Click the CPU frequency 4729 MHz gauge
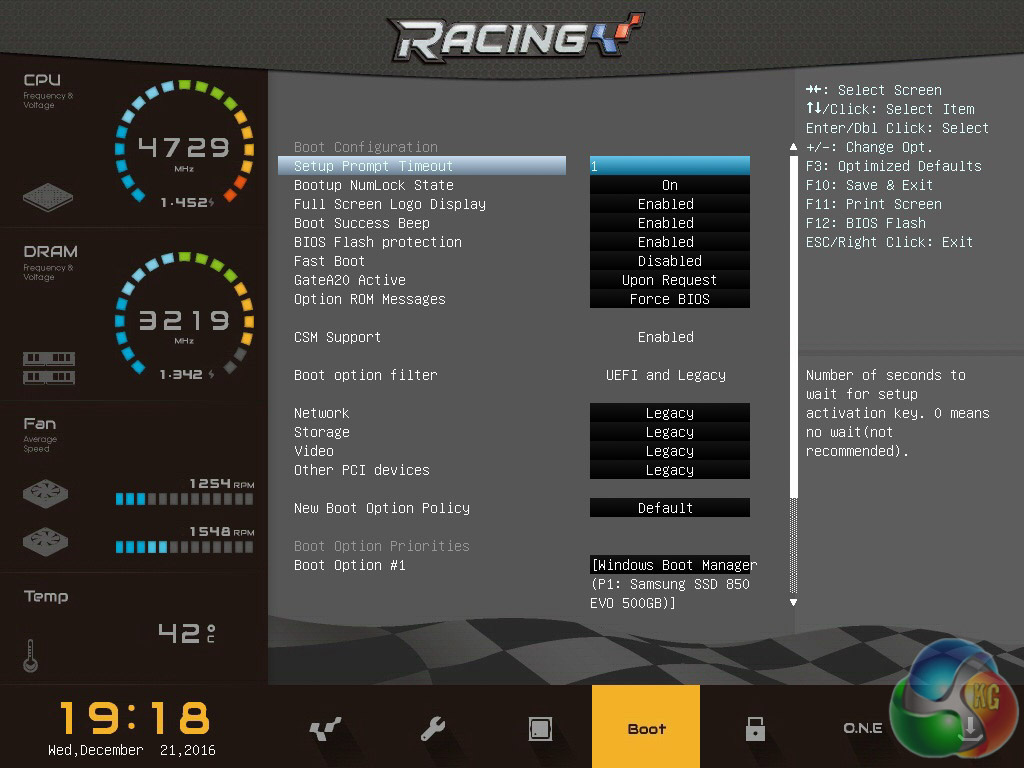Image resolution: width=1024 pixels, height=768 pixels. (184, 141)
